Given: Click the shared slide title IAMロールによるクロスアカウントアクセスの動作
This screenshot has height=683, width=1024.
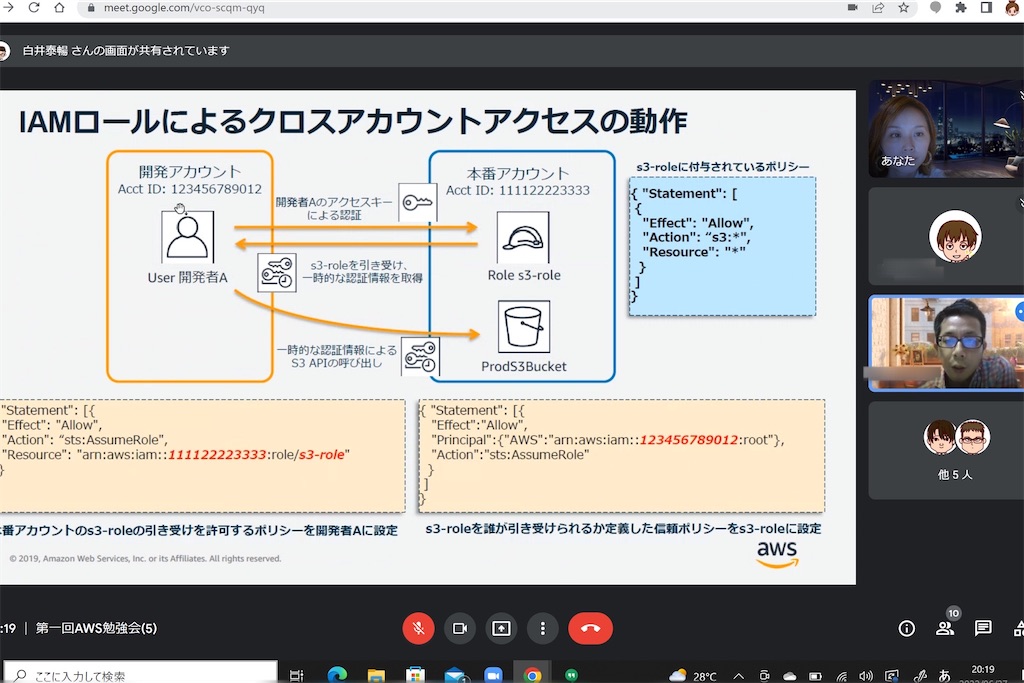Looking at the screenshot, I should coord(353,121).
